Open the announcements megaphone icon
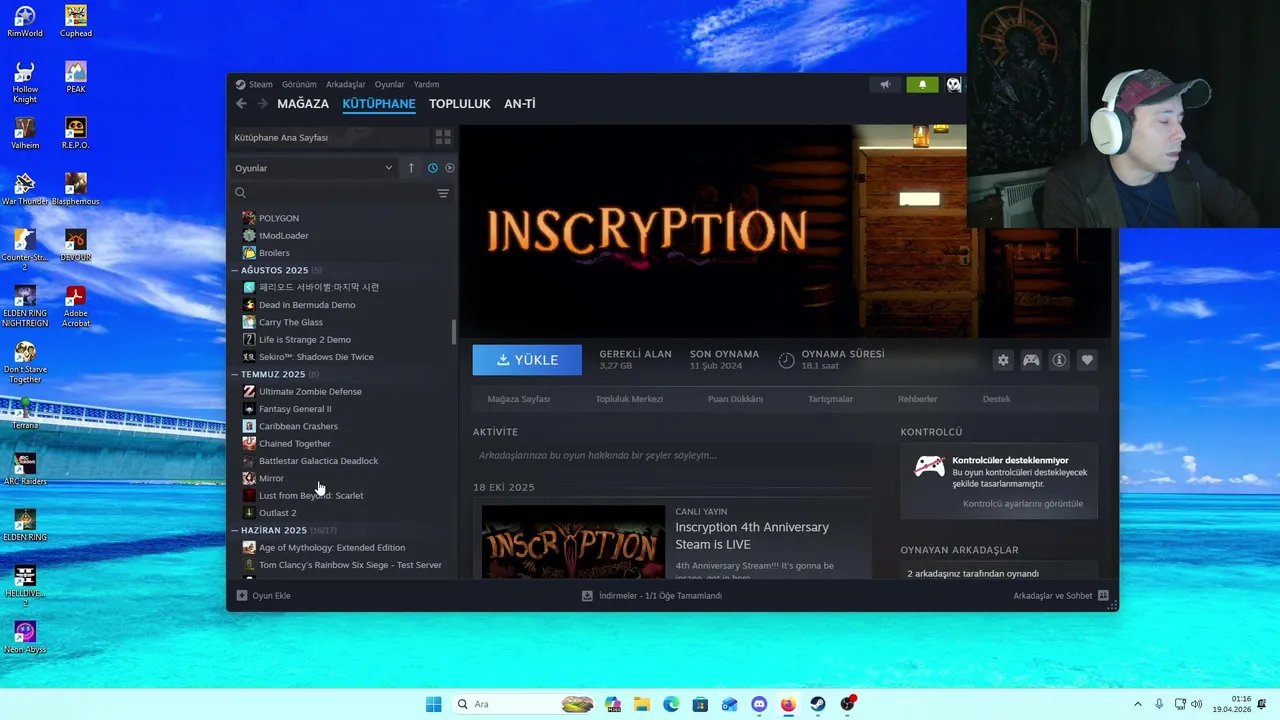1280x720 pixels. [x=885, y=85]
